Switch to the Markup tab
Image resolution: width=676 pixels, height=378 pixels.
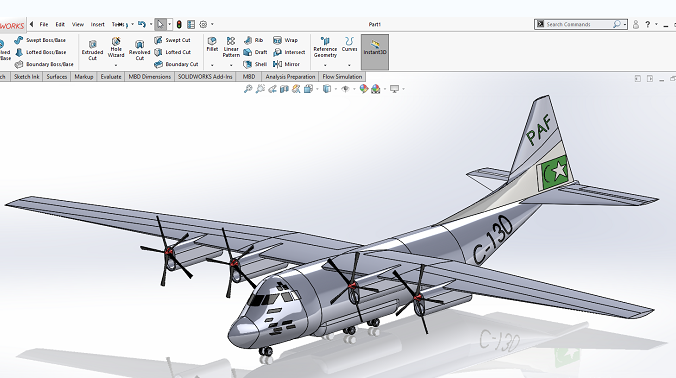click(x=84, y=77)
